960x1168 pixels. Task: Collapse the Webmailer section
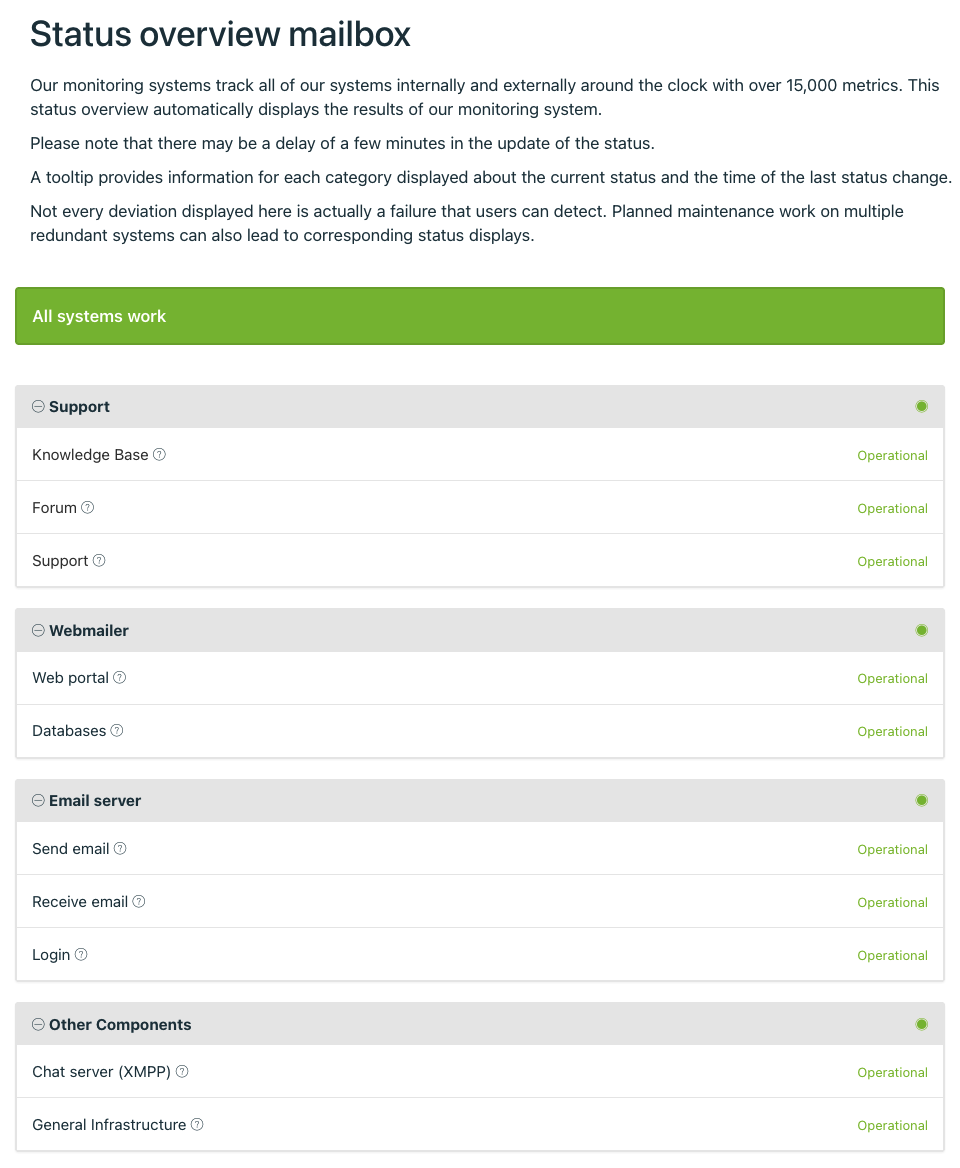click(x=38, y=631)
